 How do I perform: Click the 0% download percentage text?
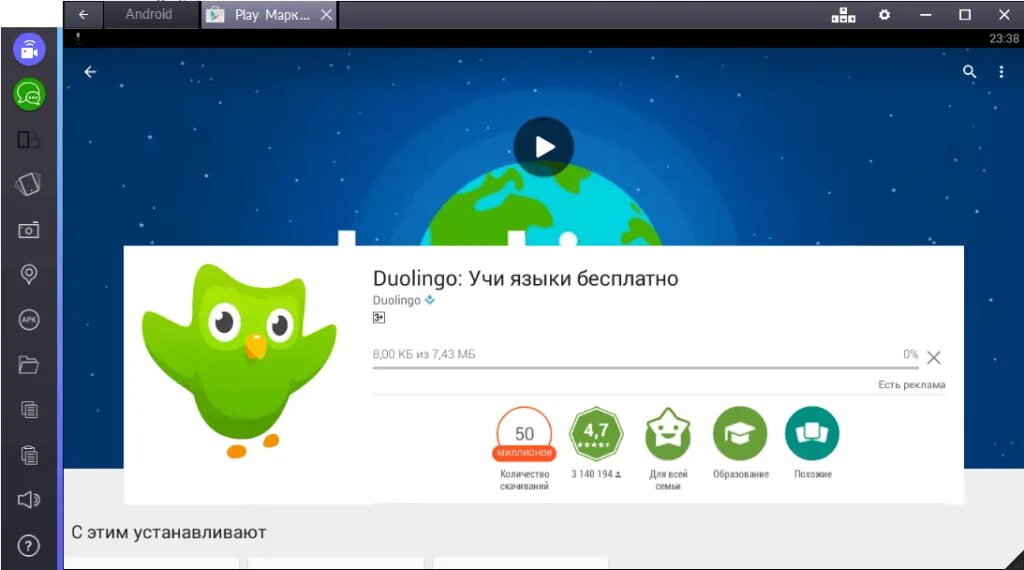tap(910, 354)
